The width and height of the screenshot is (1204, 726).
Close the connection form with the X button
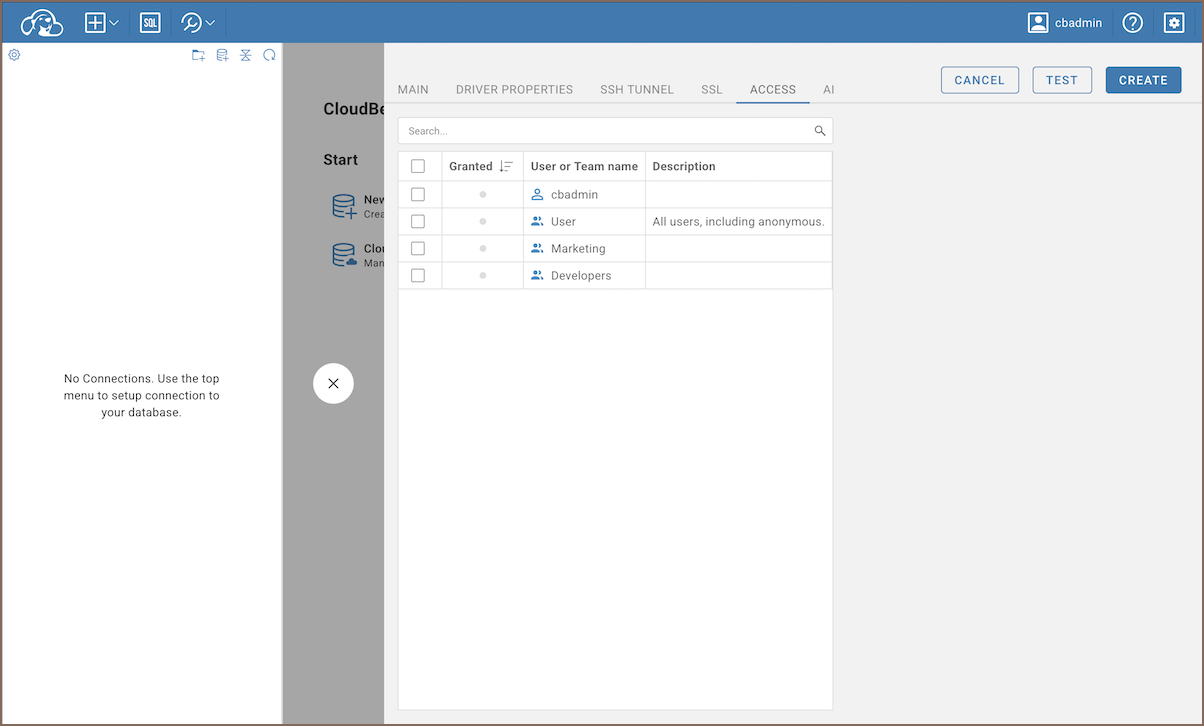pyautogui.click(x=333, y=383)
